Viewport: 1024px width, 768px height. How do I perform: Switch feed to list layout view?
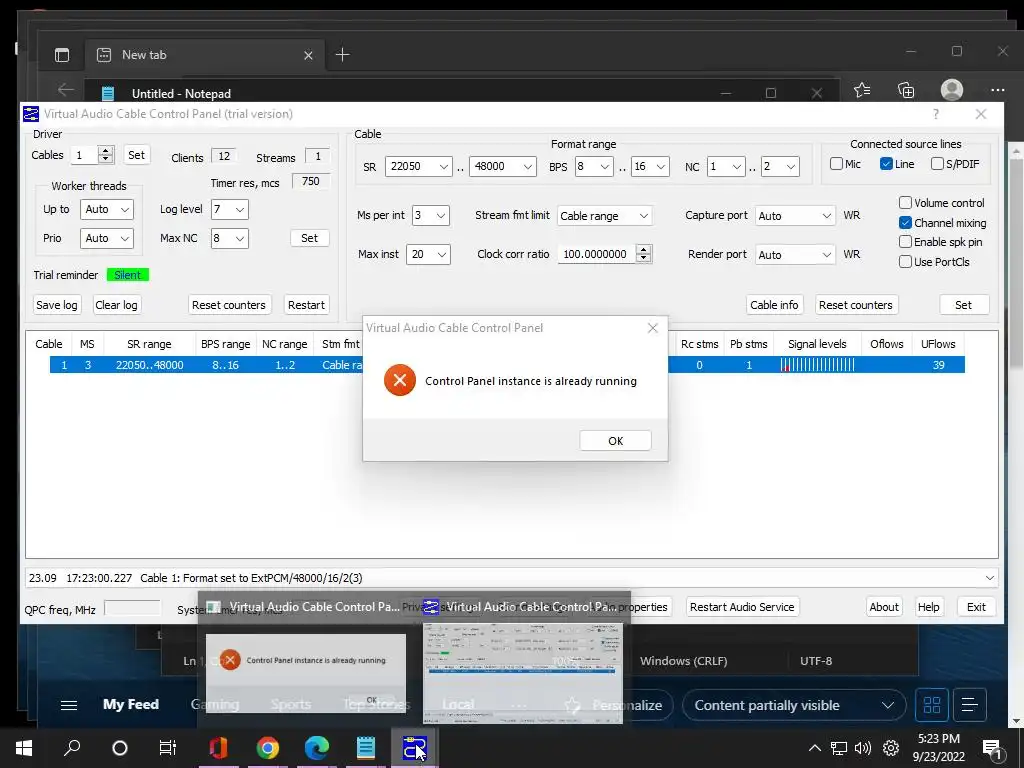pos(970,705)
